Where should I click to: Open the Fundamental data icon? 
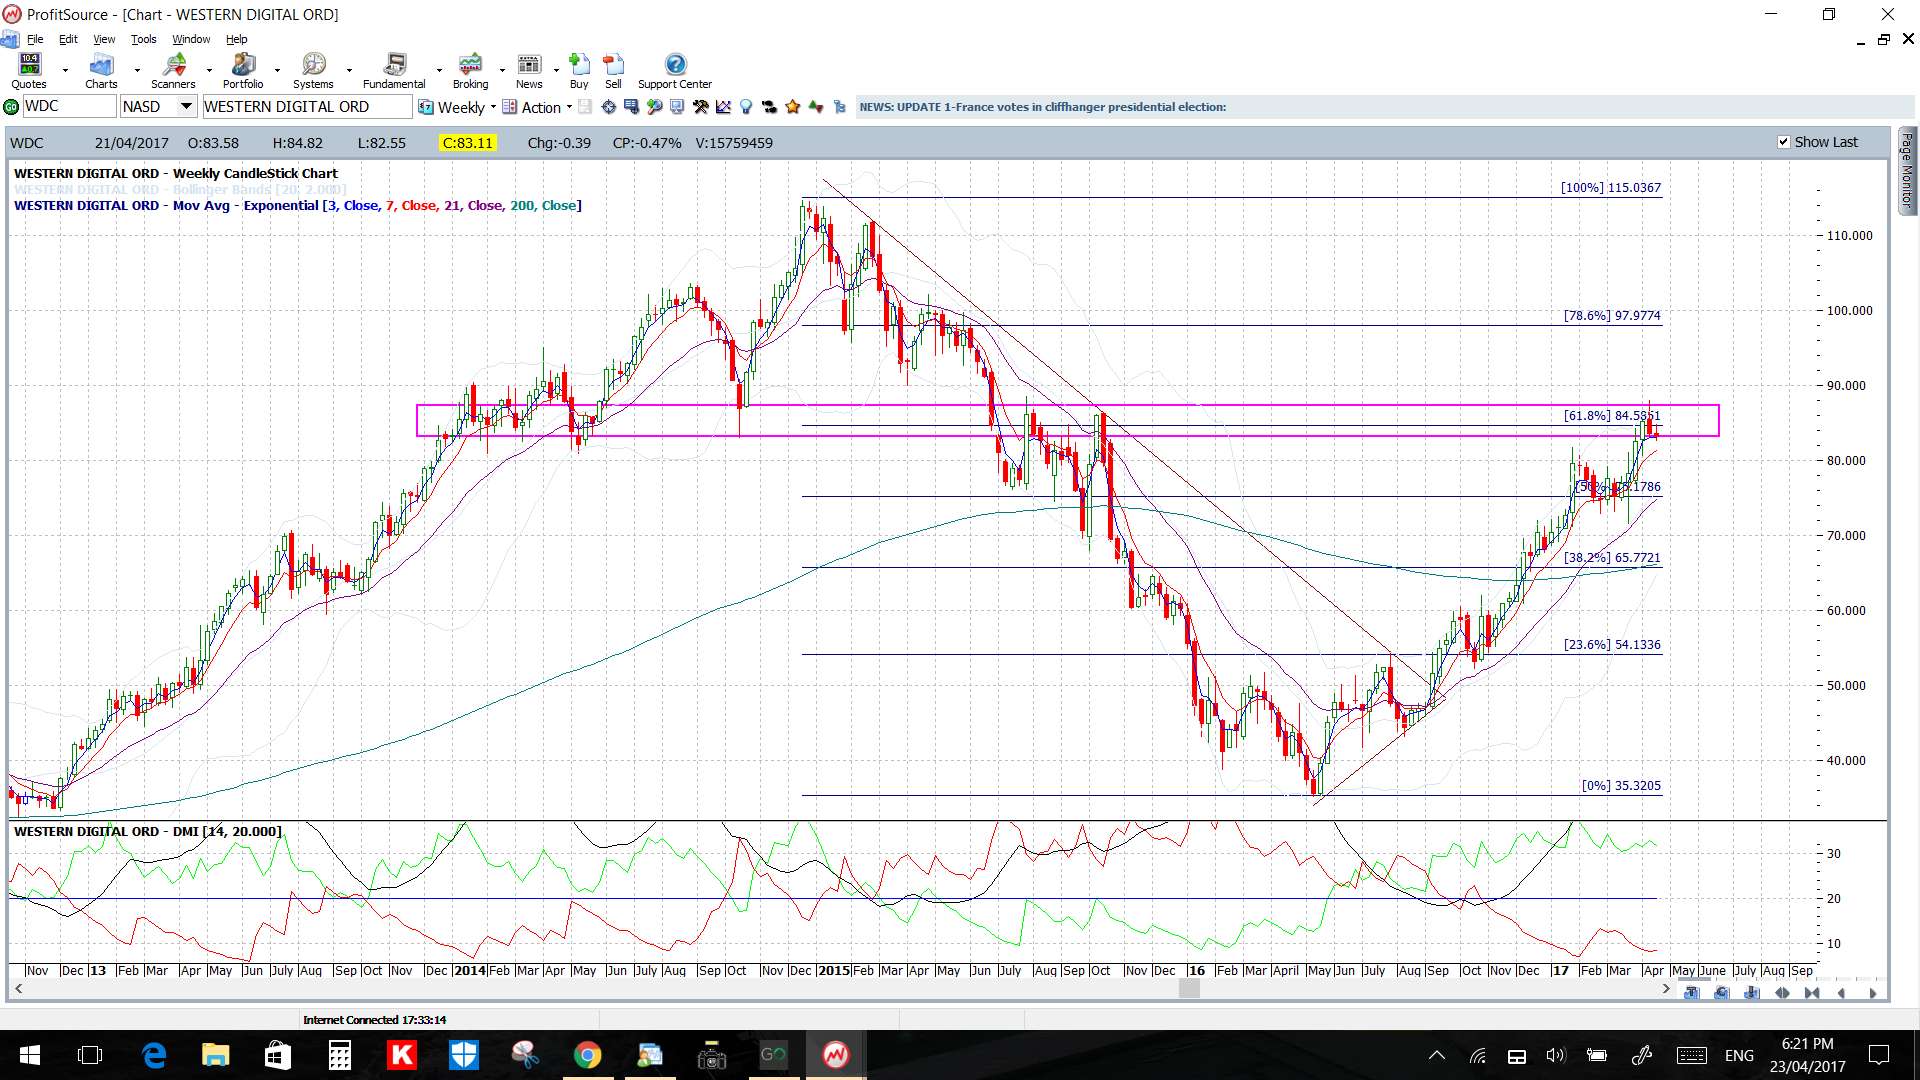tap(394, 71)
